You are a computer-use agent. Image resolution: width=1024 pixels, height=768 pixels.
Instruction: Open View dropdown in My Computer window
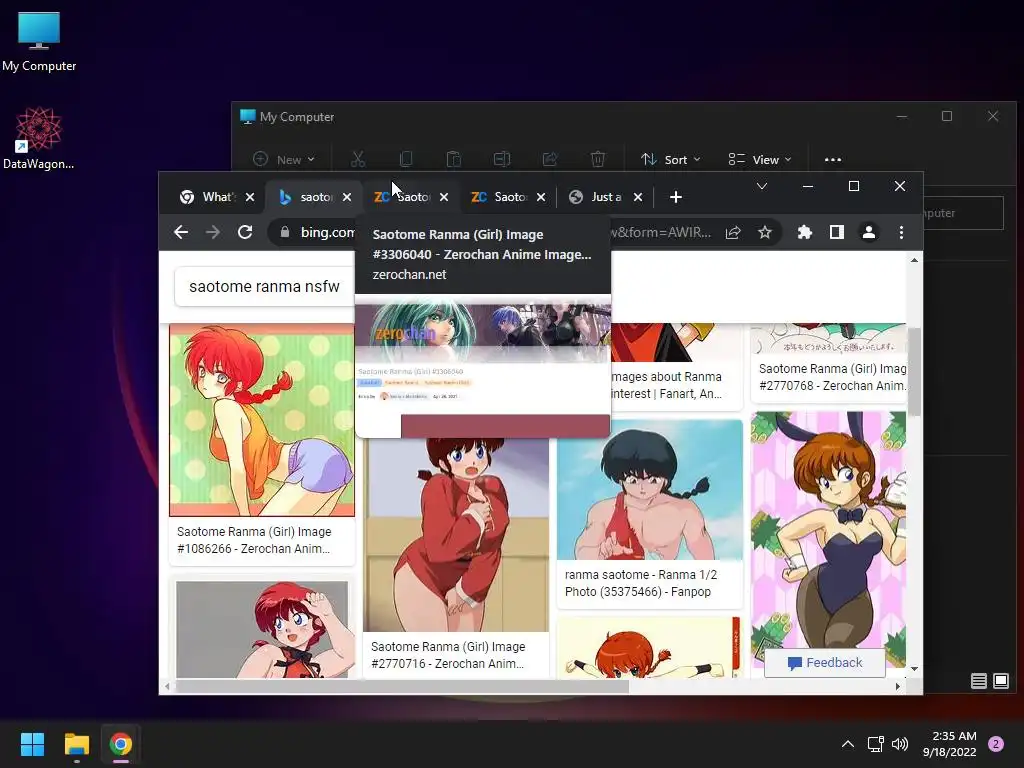(x=760, y=159)
